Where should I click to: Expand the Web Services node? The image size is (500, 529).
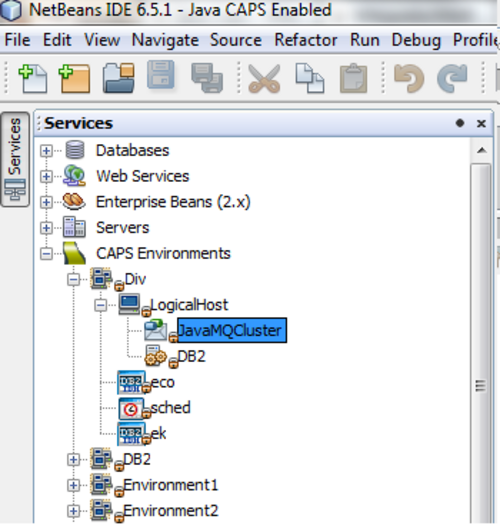(x=46, y=176)
